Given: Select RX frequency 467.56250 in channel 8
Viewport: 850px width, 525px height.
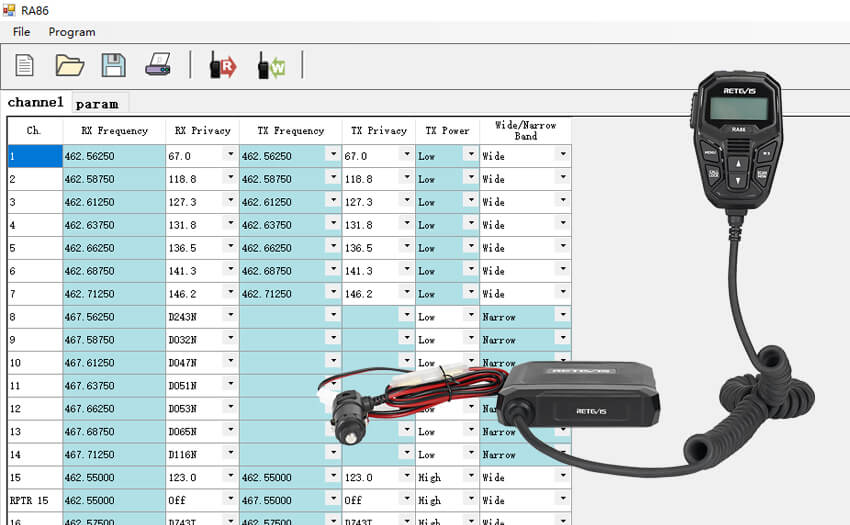Looking at the screenshot, I should coord(114,317).
